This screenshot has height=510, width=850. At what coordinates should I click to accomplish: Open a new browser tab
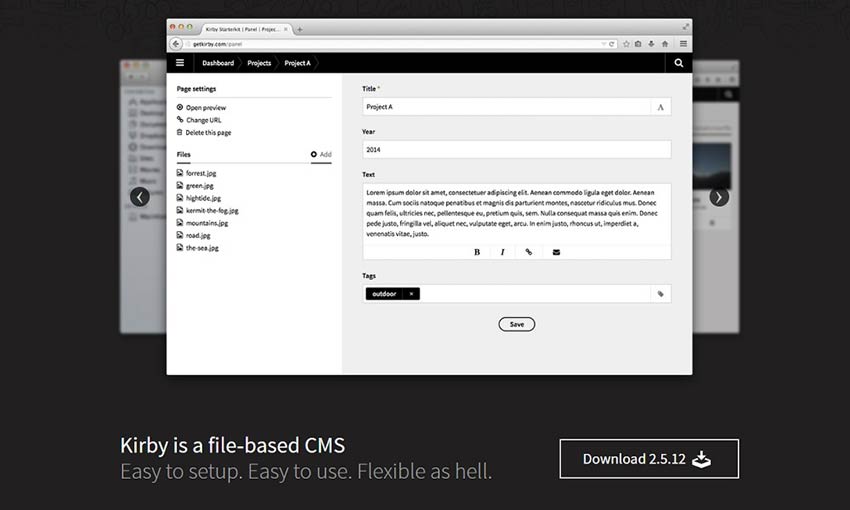click(299, 29)
